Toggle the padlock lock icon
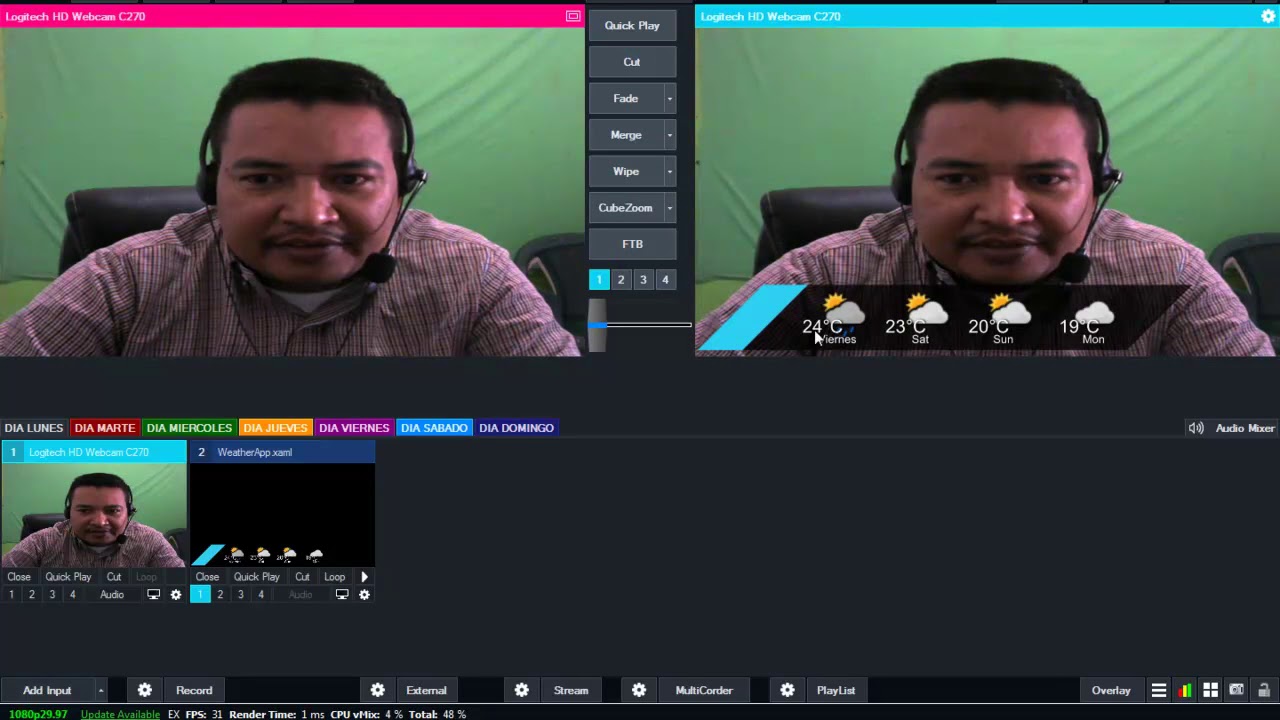The height and width of the screenshot is (720, 1280). pos(1264,690)
